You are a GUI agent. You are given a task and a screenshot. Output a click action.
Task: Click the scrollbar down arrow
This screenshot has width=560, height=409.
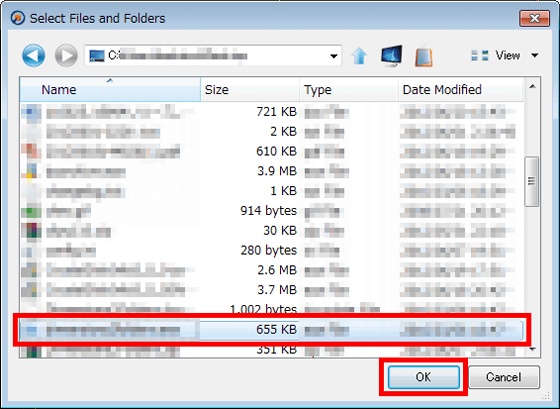(532, 349)
